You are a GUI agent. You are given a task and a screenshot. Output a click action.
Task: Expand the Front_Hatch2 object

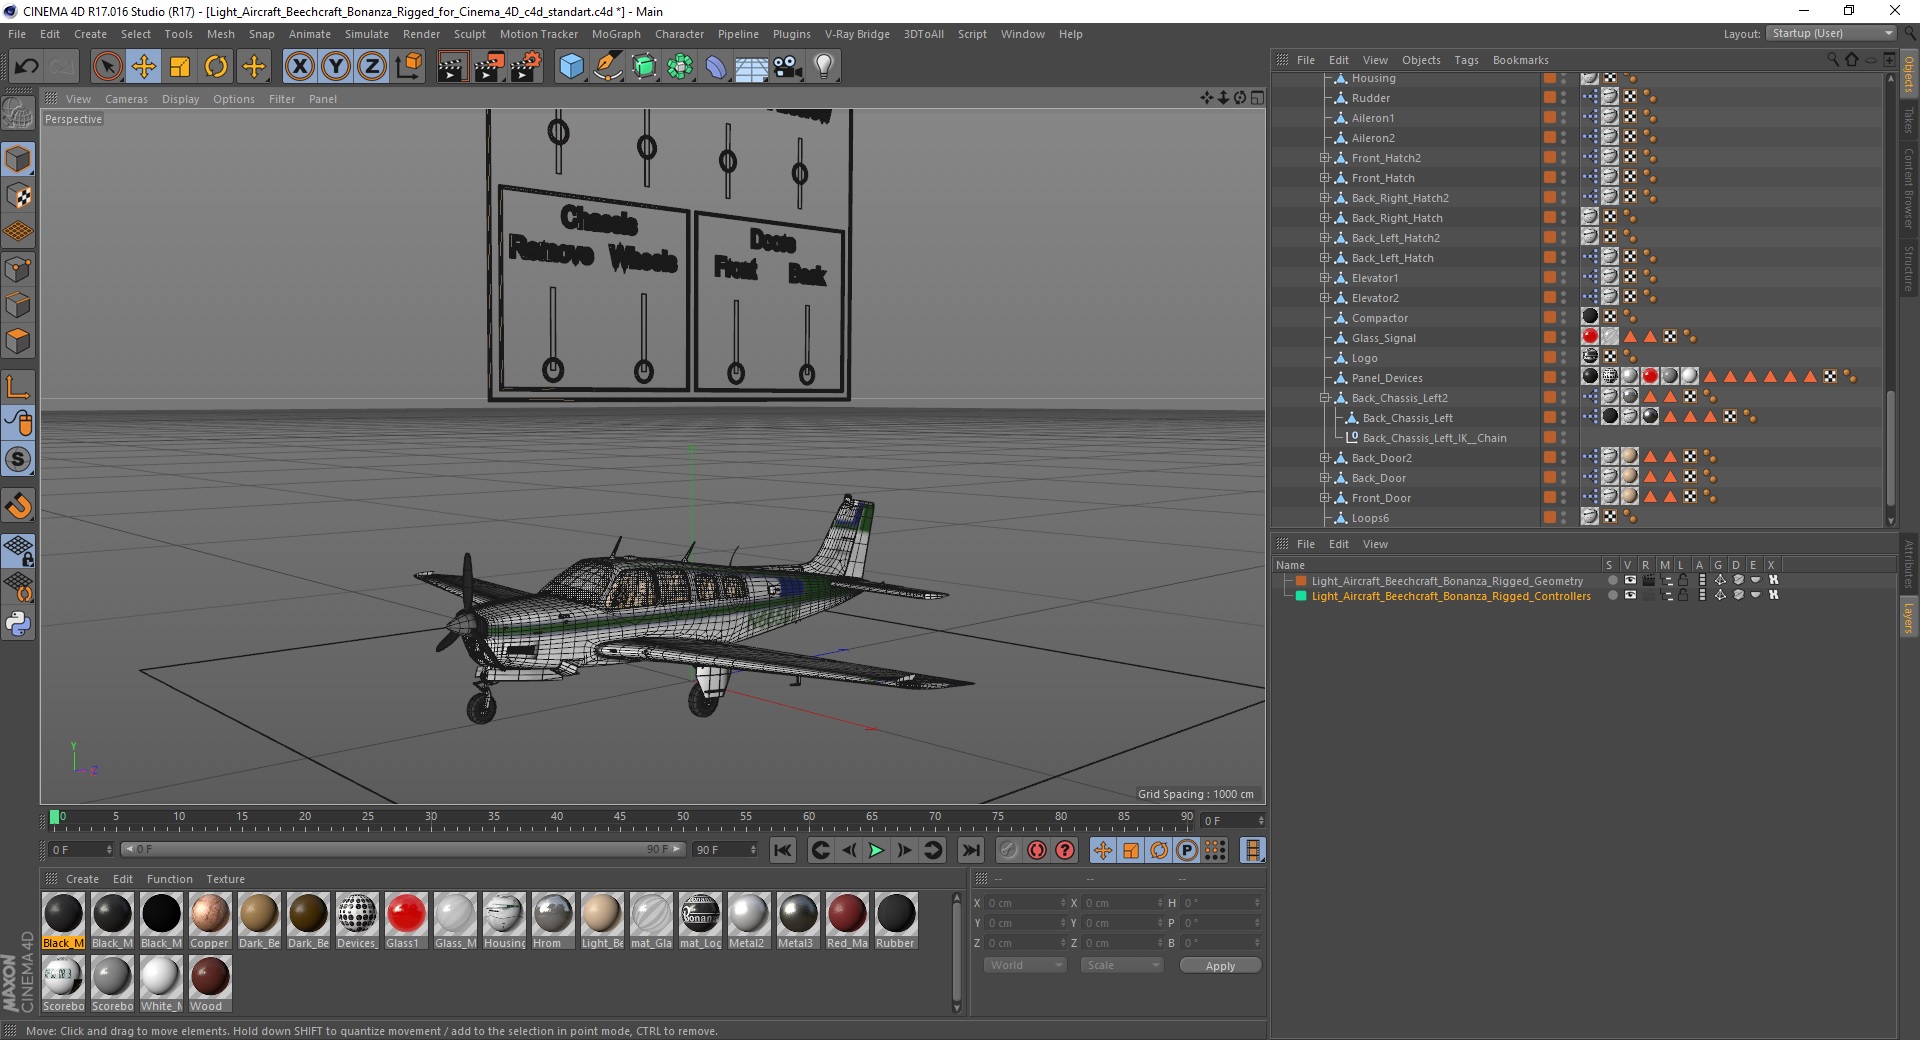[1324, 158]
